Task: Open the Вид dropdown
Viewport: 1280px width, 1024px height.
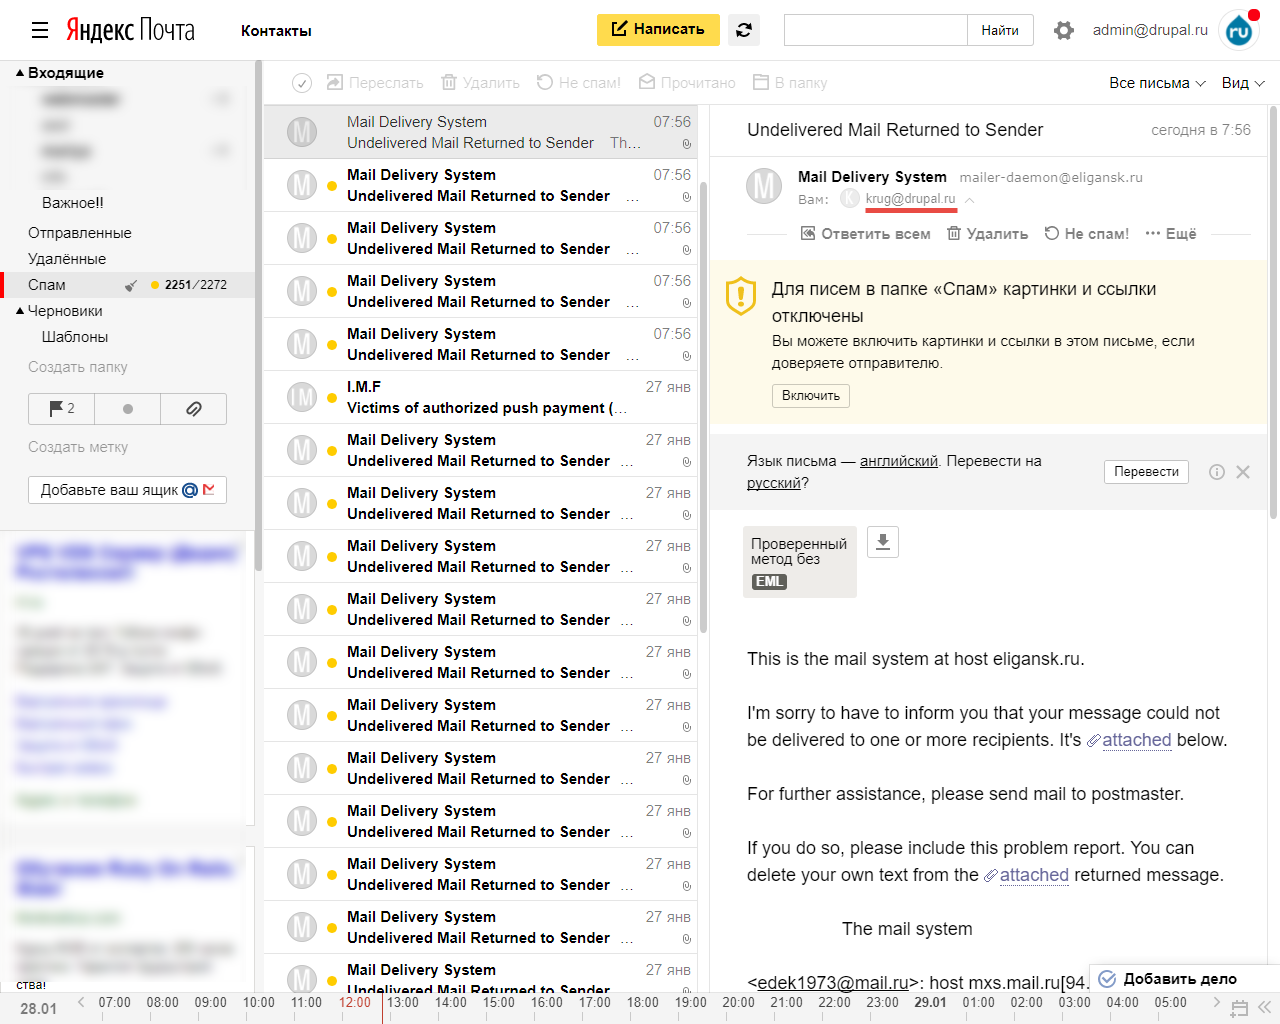Action: coord(1243,83)
